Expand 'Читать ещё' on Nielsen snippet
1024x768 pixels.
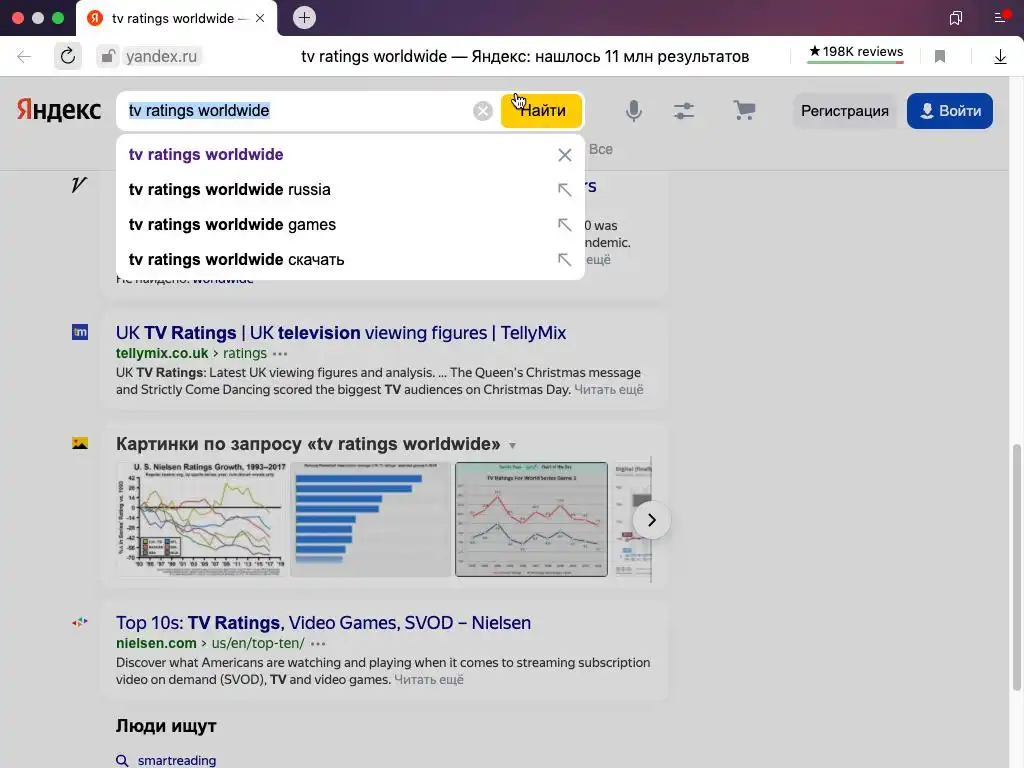point(429,680)
